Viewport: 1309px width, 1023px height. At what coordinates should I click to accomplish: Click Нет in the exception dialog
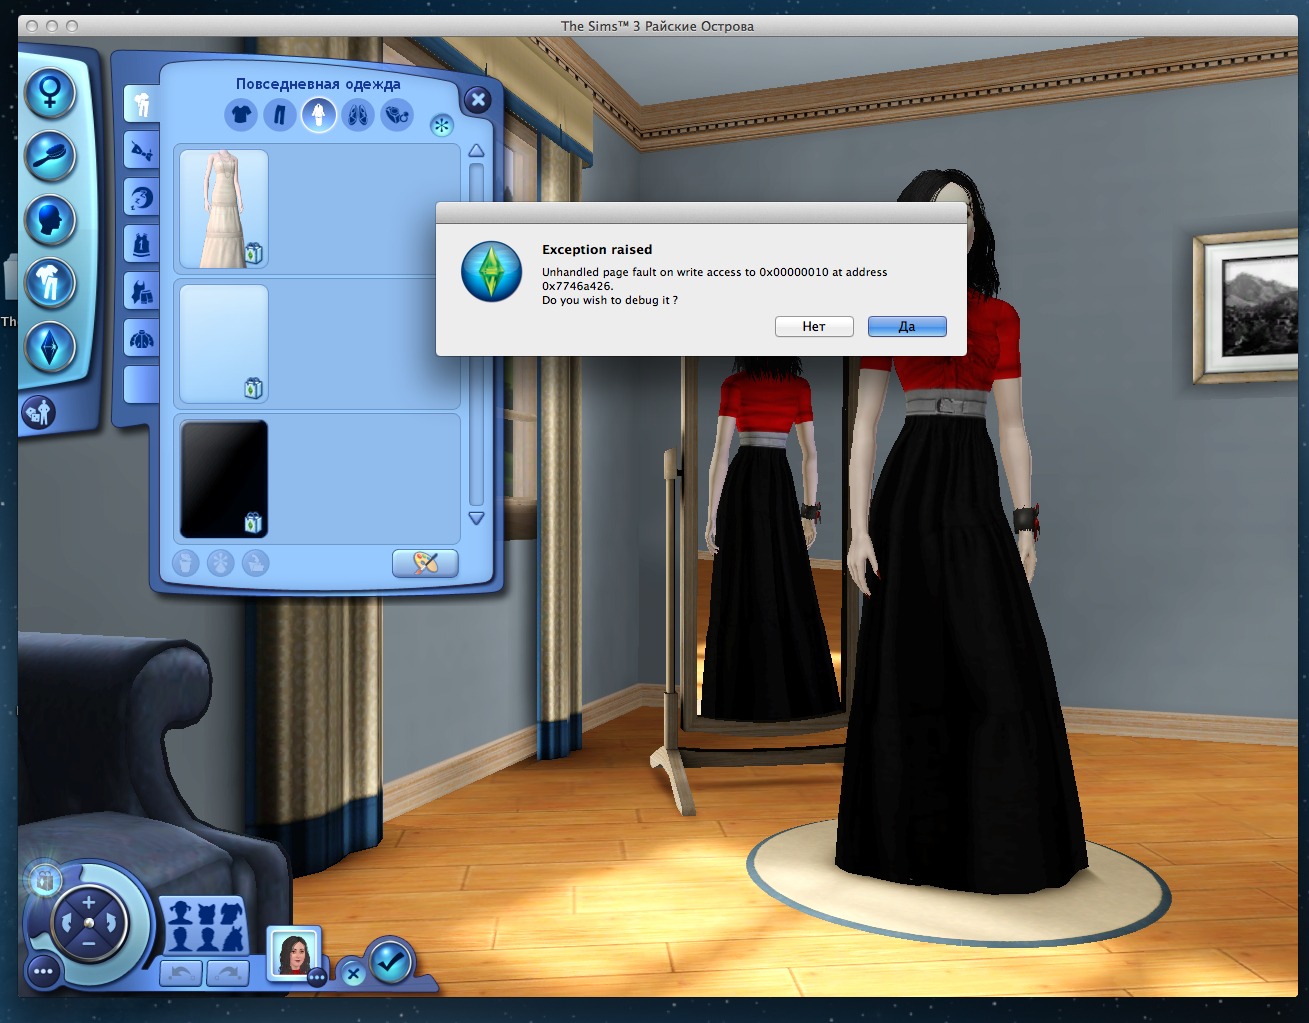(814, 326)
